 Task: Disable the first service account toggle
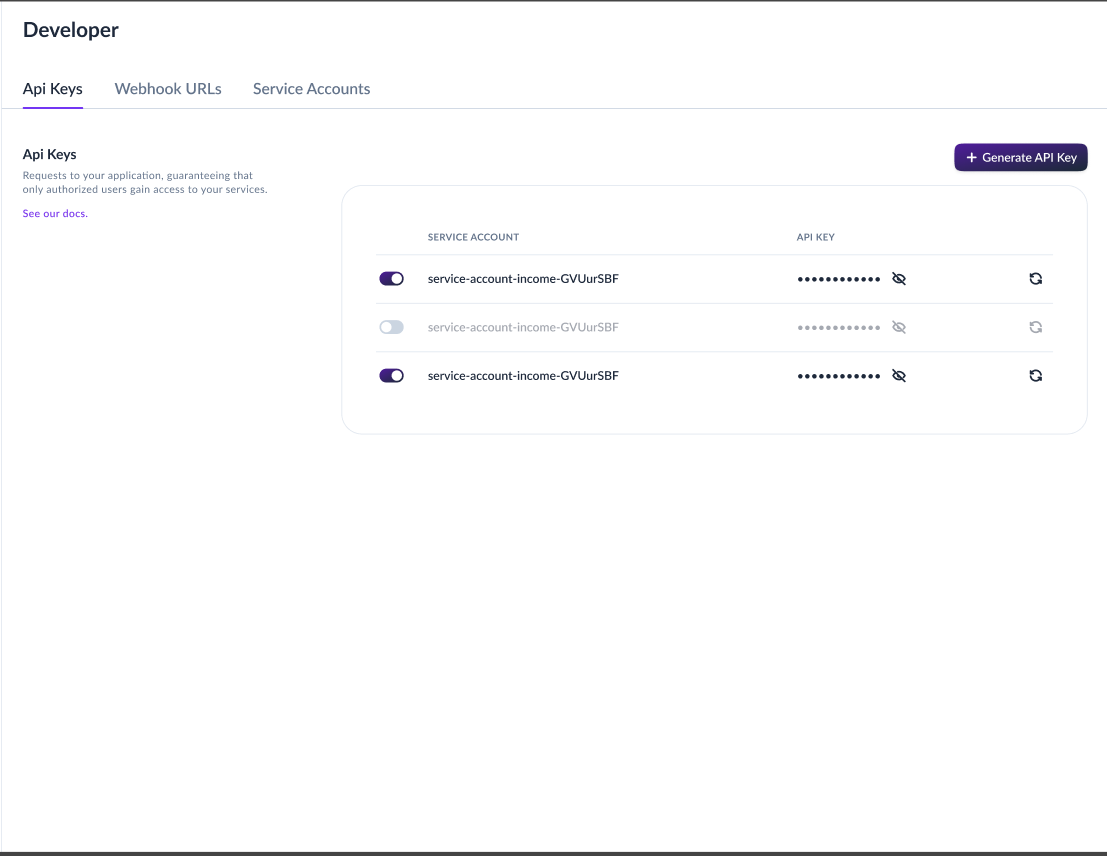[391, 278]
